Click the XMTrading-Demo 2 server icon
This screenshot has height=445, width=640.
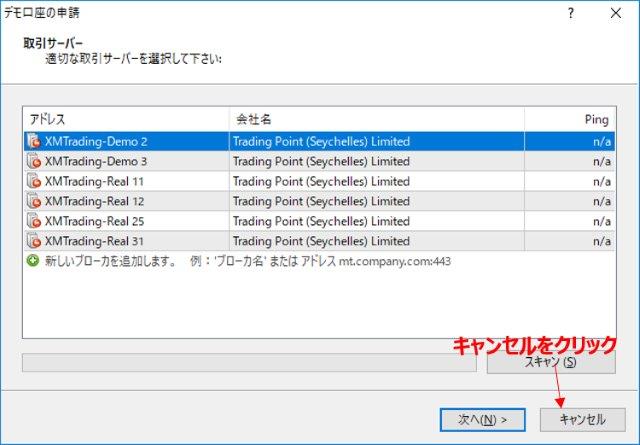[34, 141]
